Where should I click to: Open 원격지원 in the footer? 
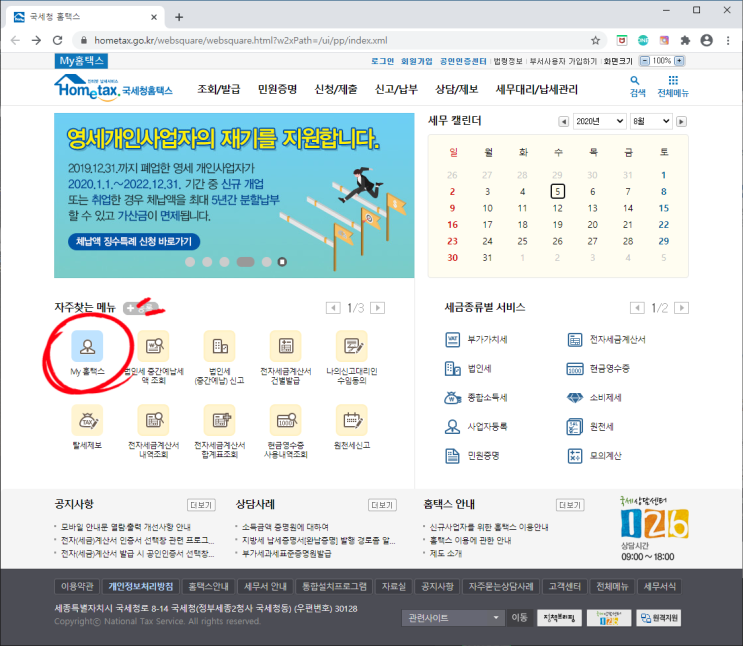point(659,618)
